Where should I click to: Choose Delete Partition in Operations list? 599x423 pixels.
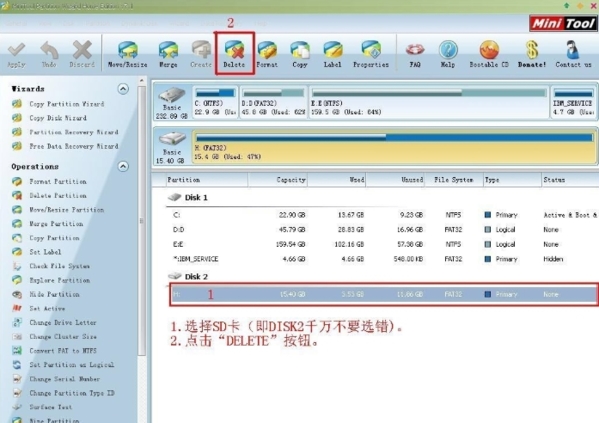pyautogui.click(x=49, y=196)
